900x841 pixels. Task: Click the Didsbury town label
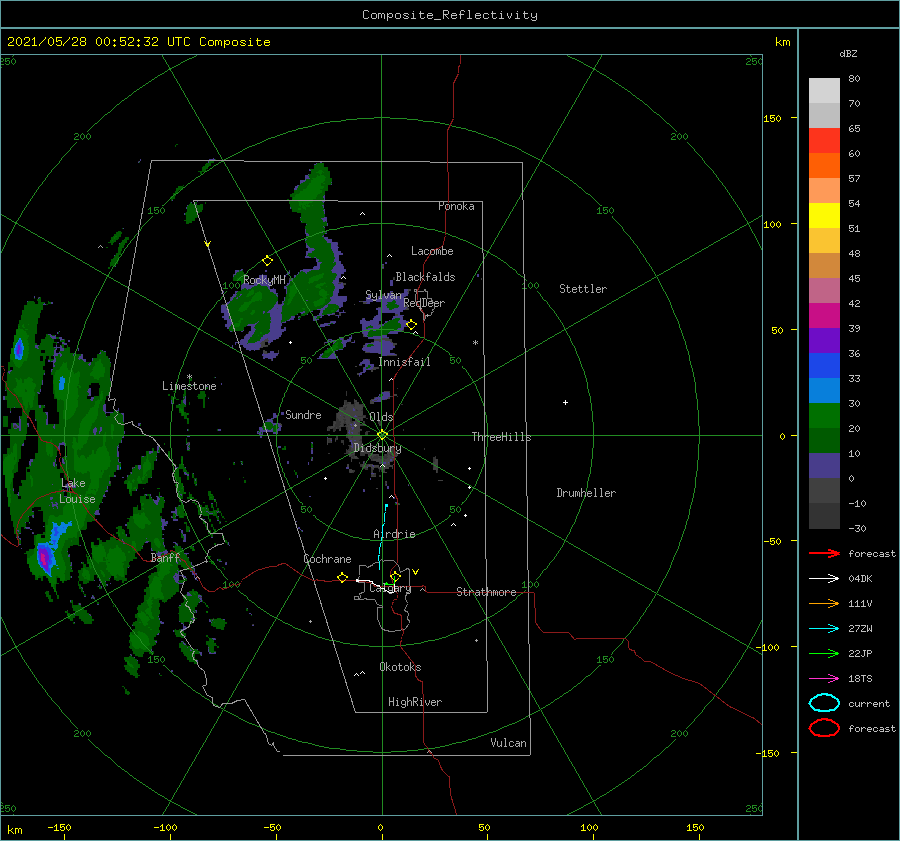click(x=378, y=448)
